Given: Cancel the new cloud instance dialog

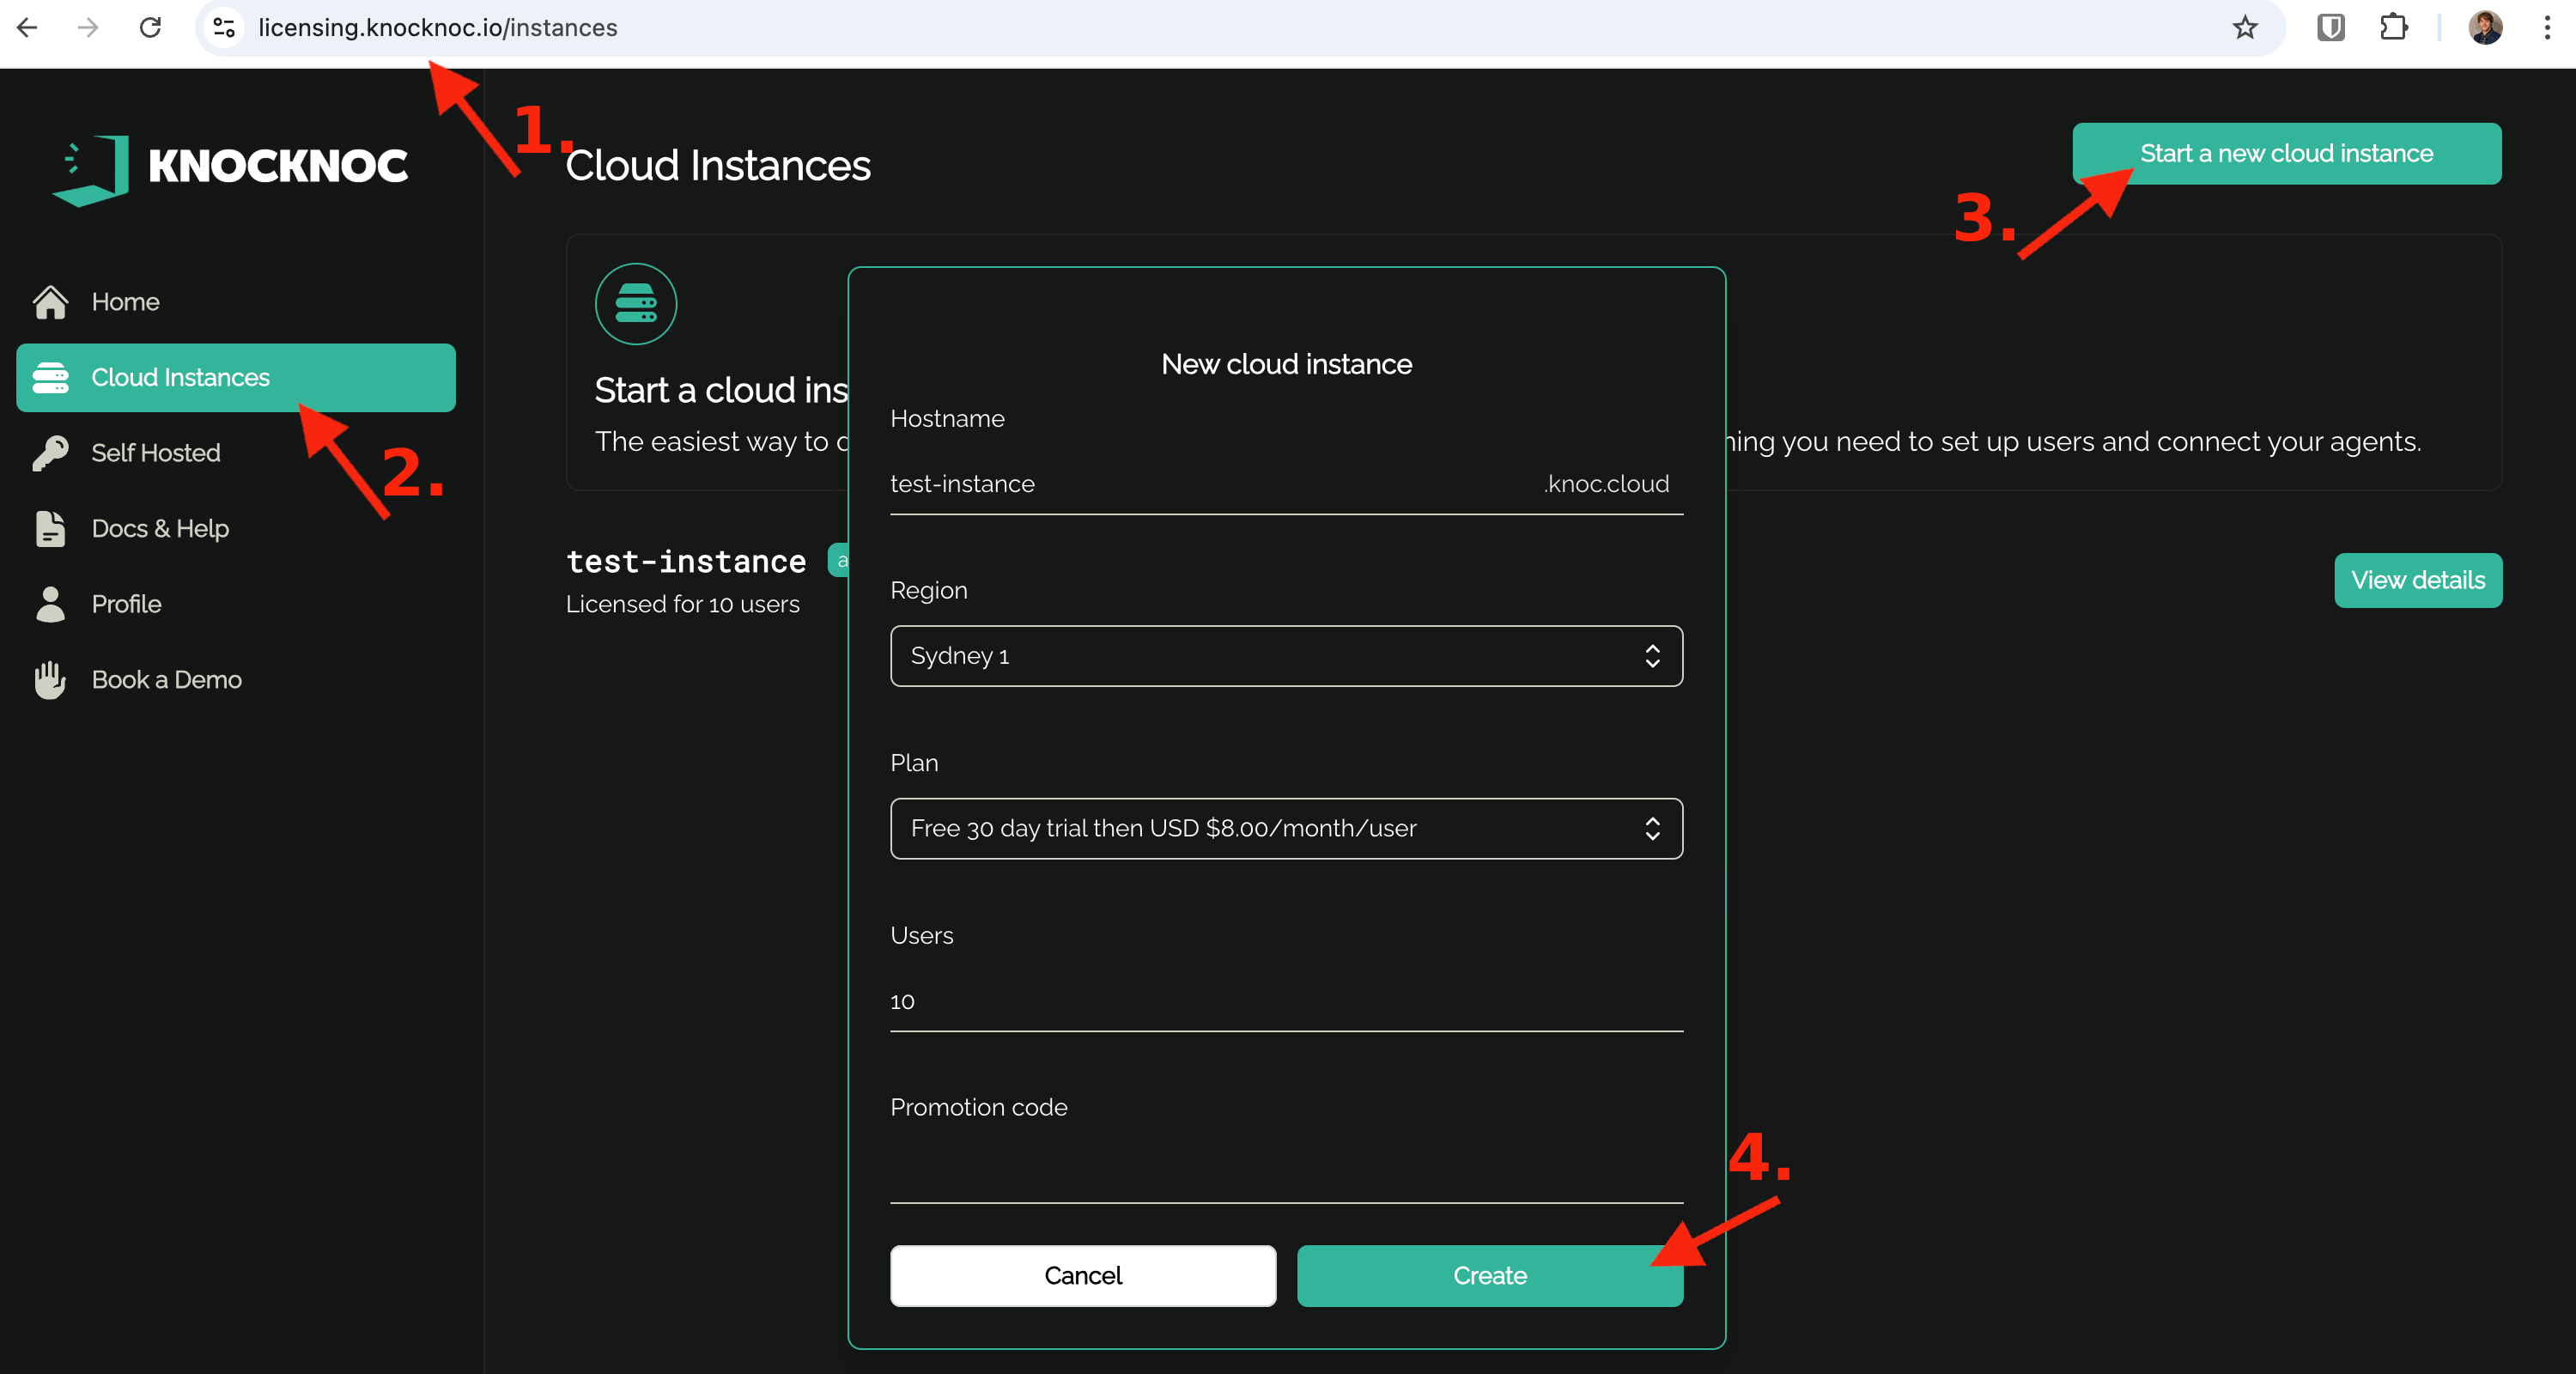Looking at the screenshot, I should tap(1082, 1275).
